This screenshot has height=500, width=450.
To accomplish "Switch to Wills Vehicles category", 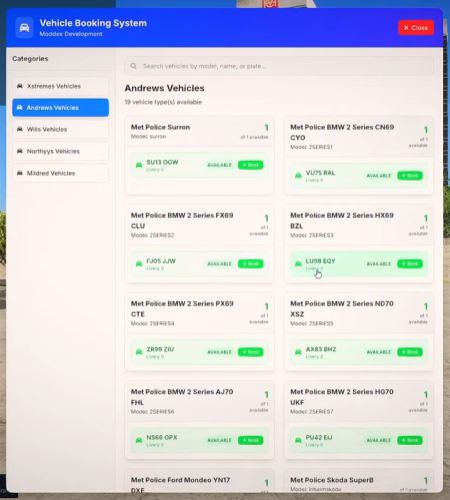I will [60, 129].
